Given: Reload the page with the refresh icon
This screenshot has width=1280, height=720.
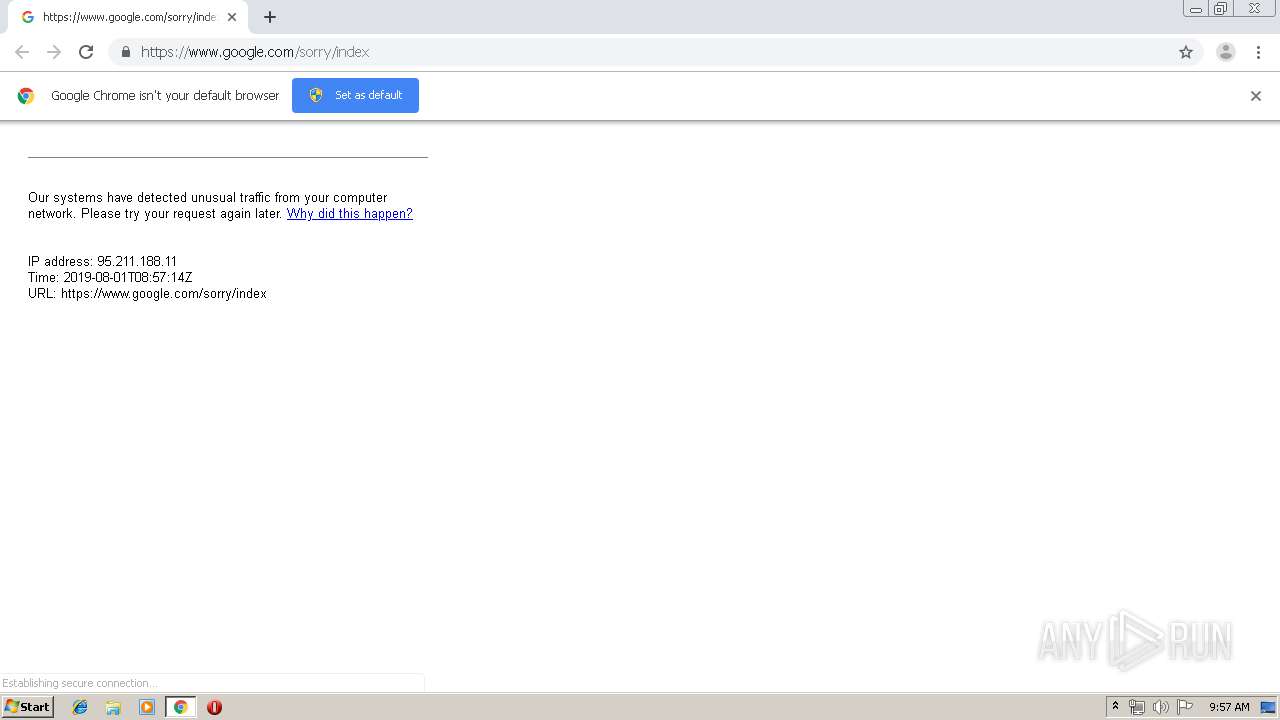Looking at the screenshot, I should pos(86,52).
